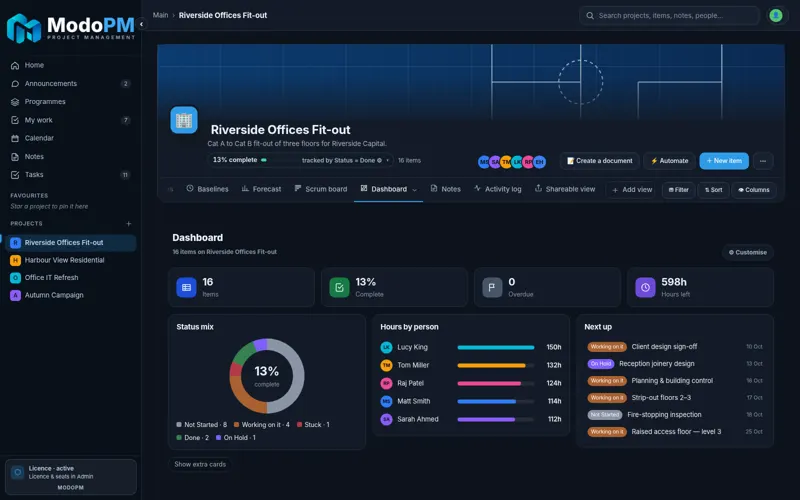Click the Licence active panel

[x=70, y=477]
